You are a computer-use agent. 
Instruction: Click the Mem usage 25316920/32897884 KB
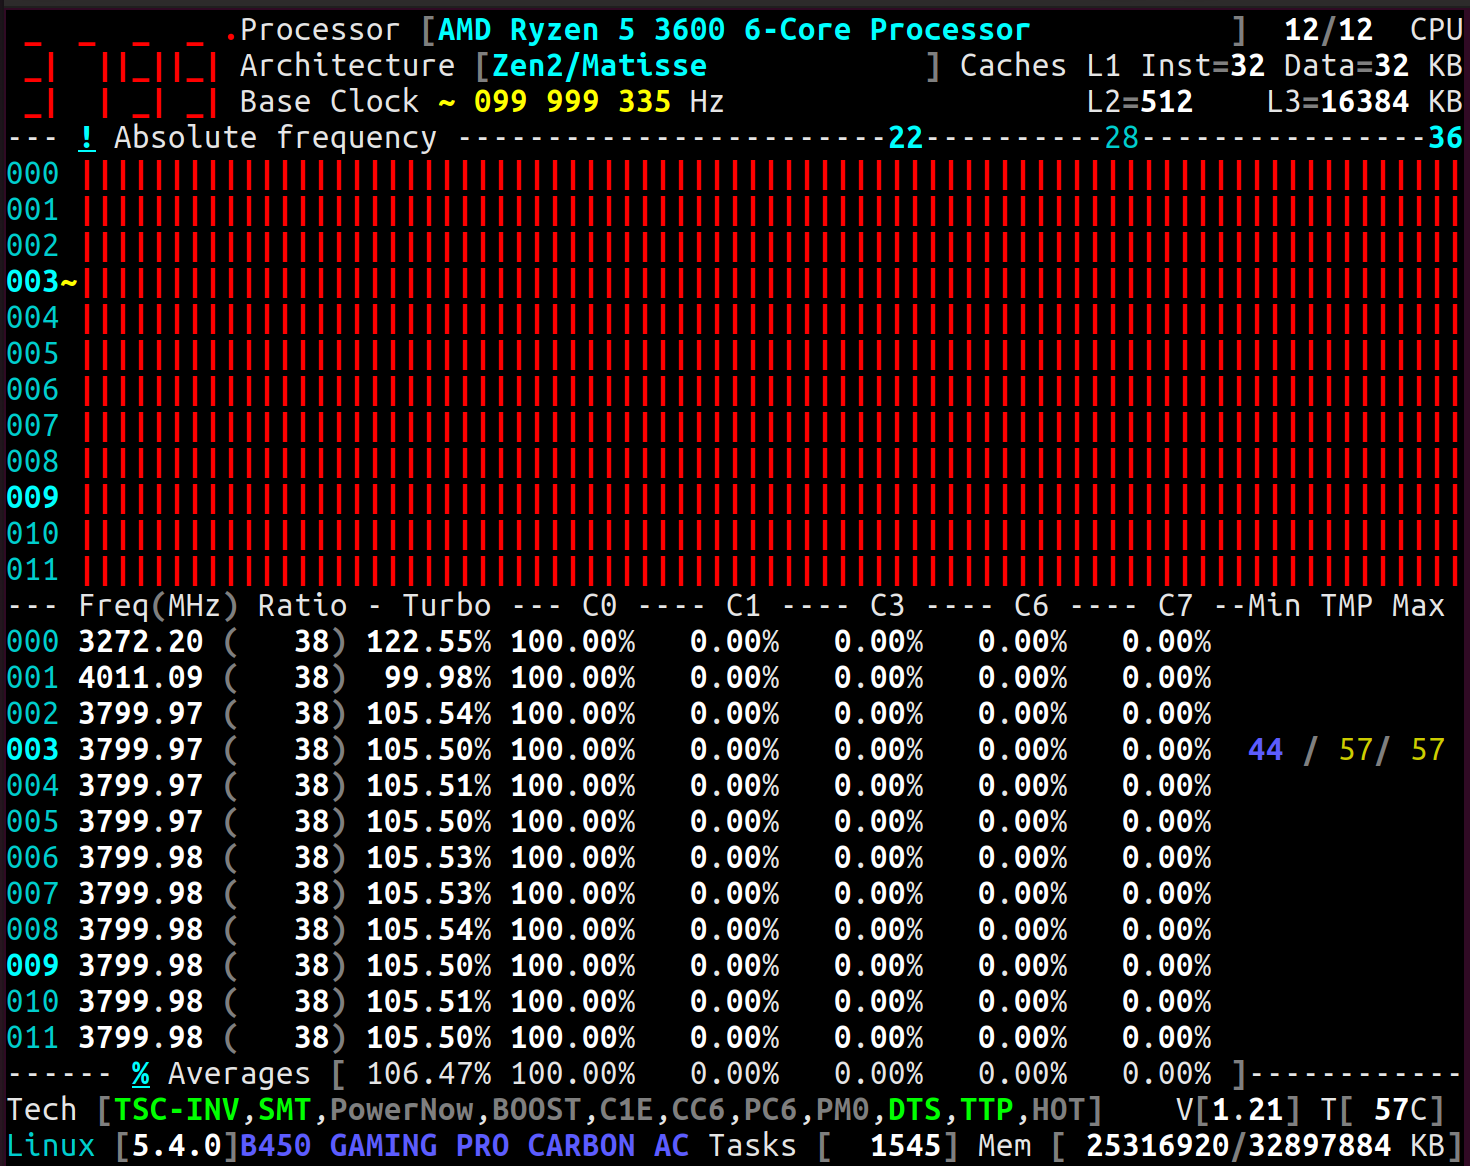pyautogui.click(x=1265, y=1146)
